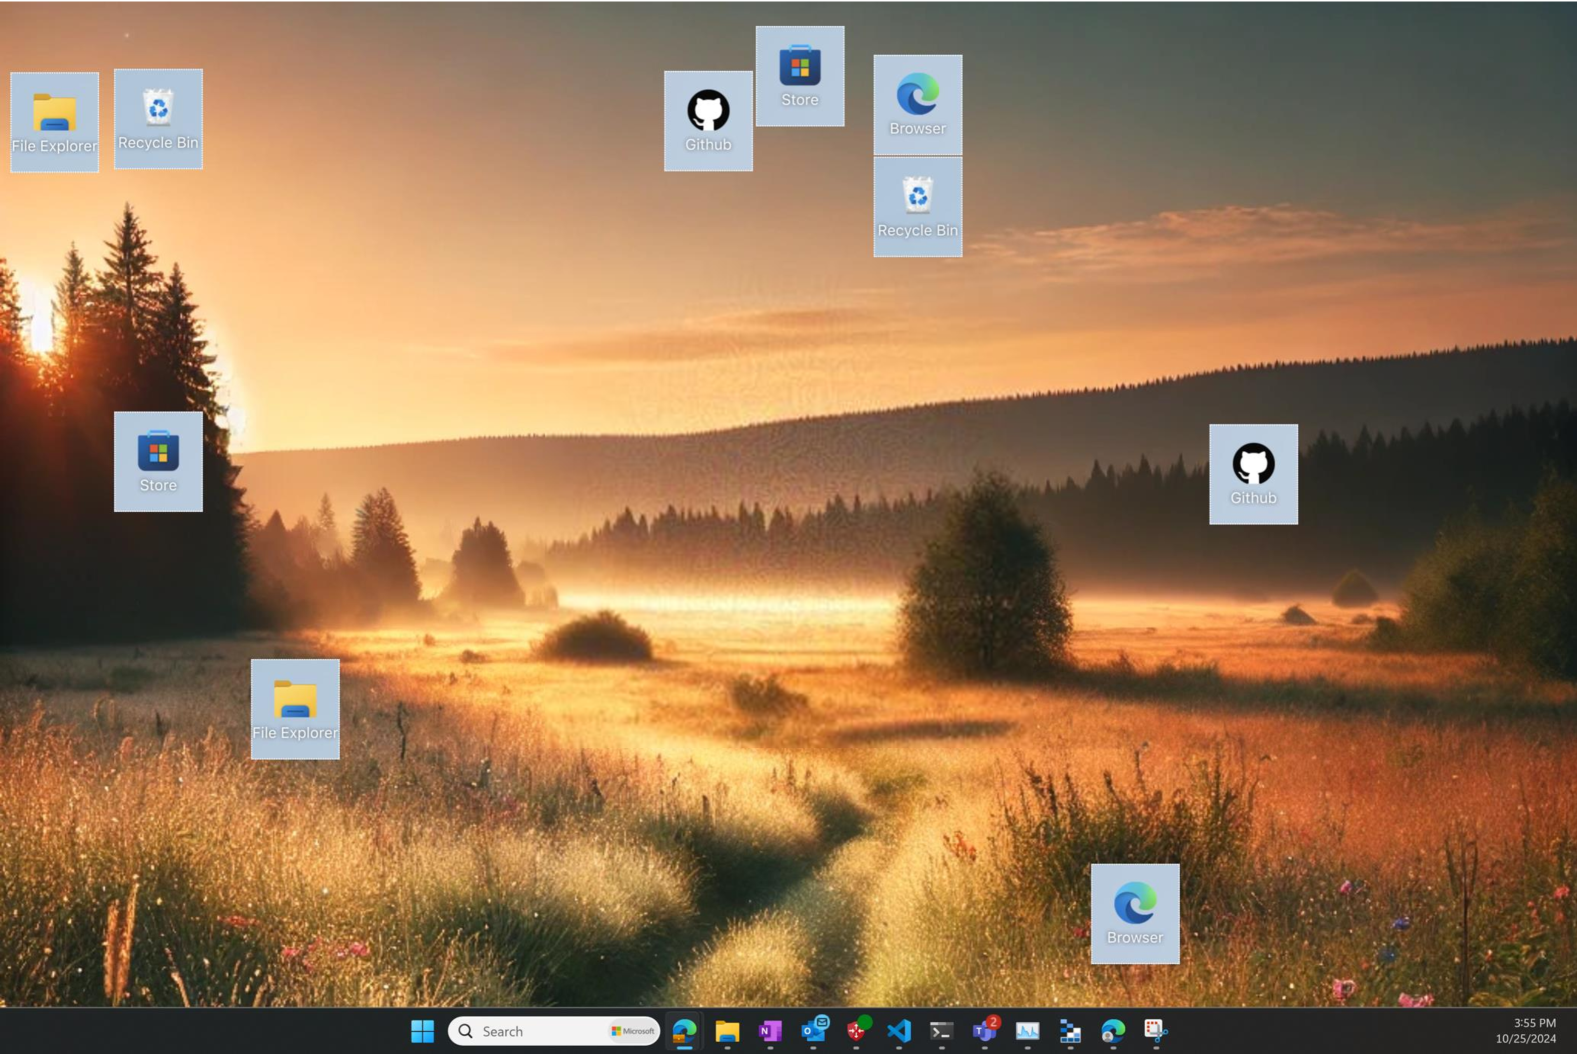The image size is (1577, 1057).
Task: Open Microsoft Teams with notification badge
Action: [984, 1031]
